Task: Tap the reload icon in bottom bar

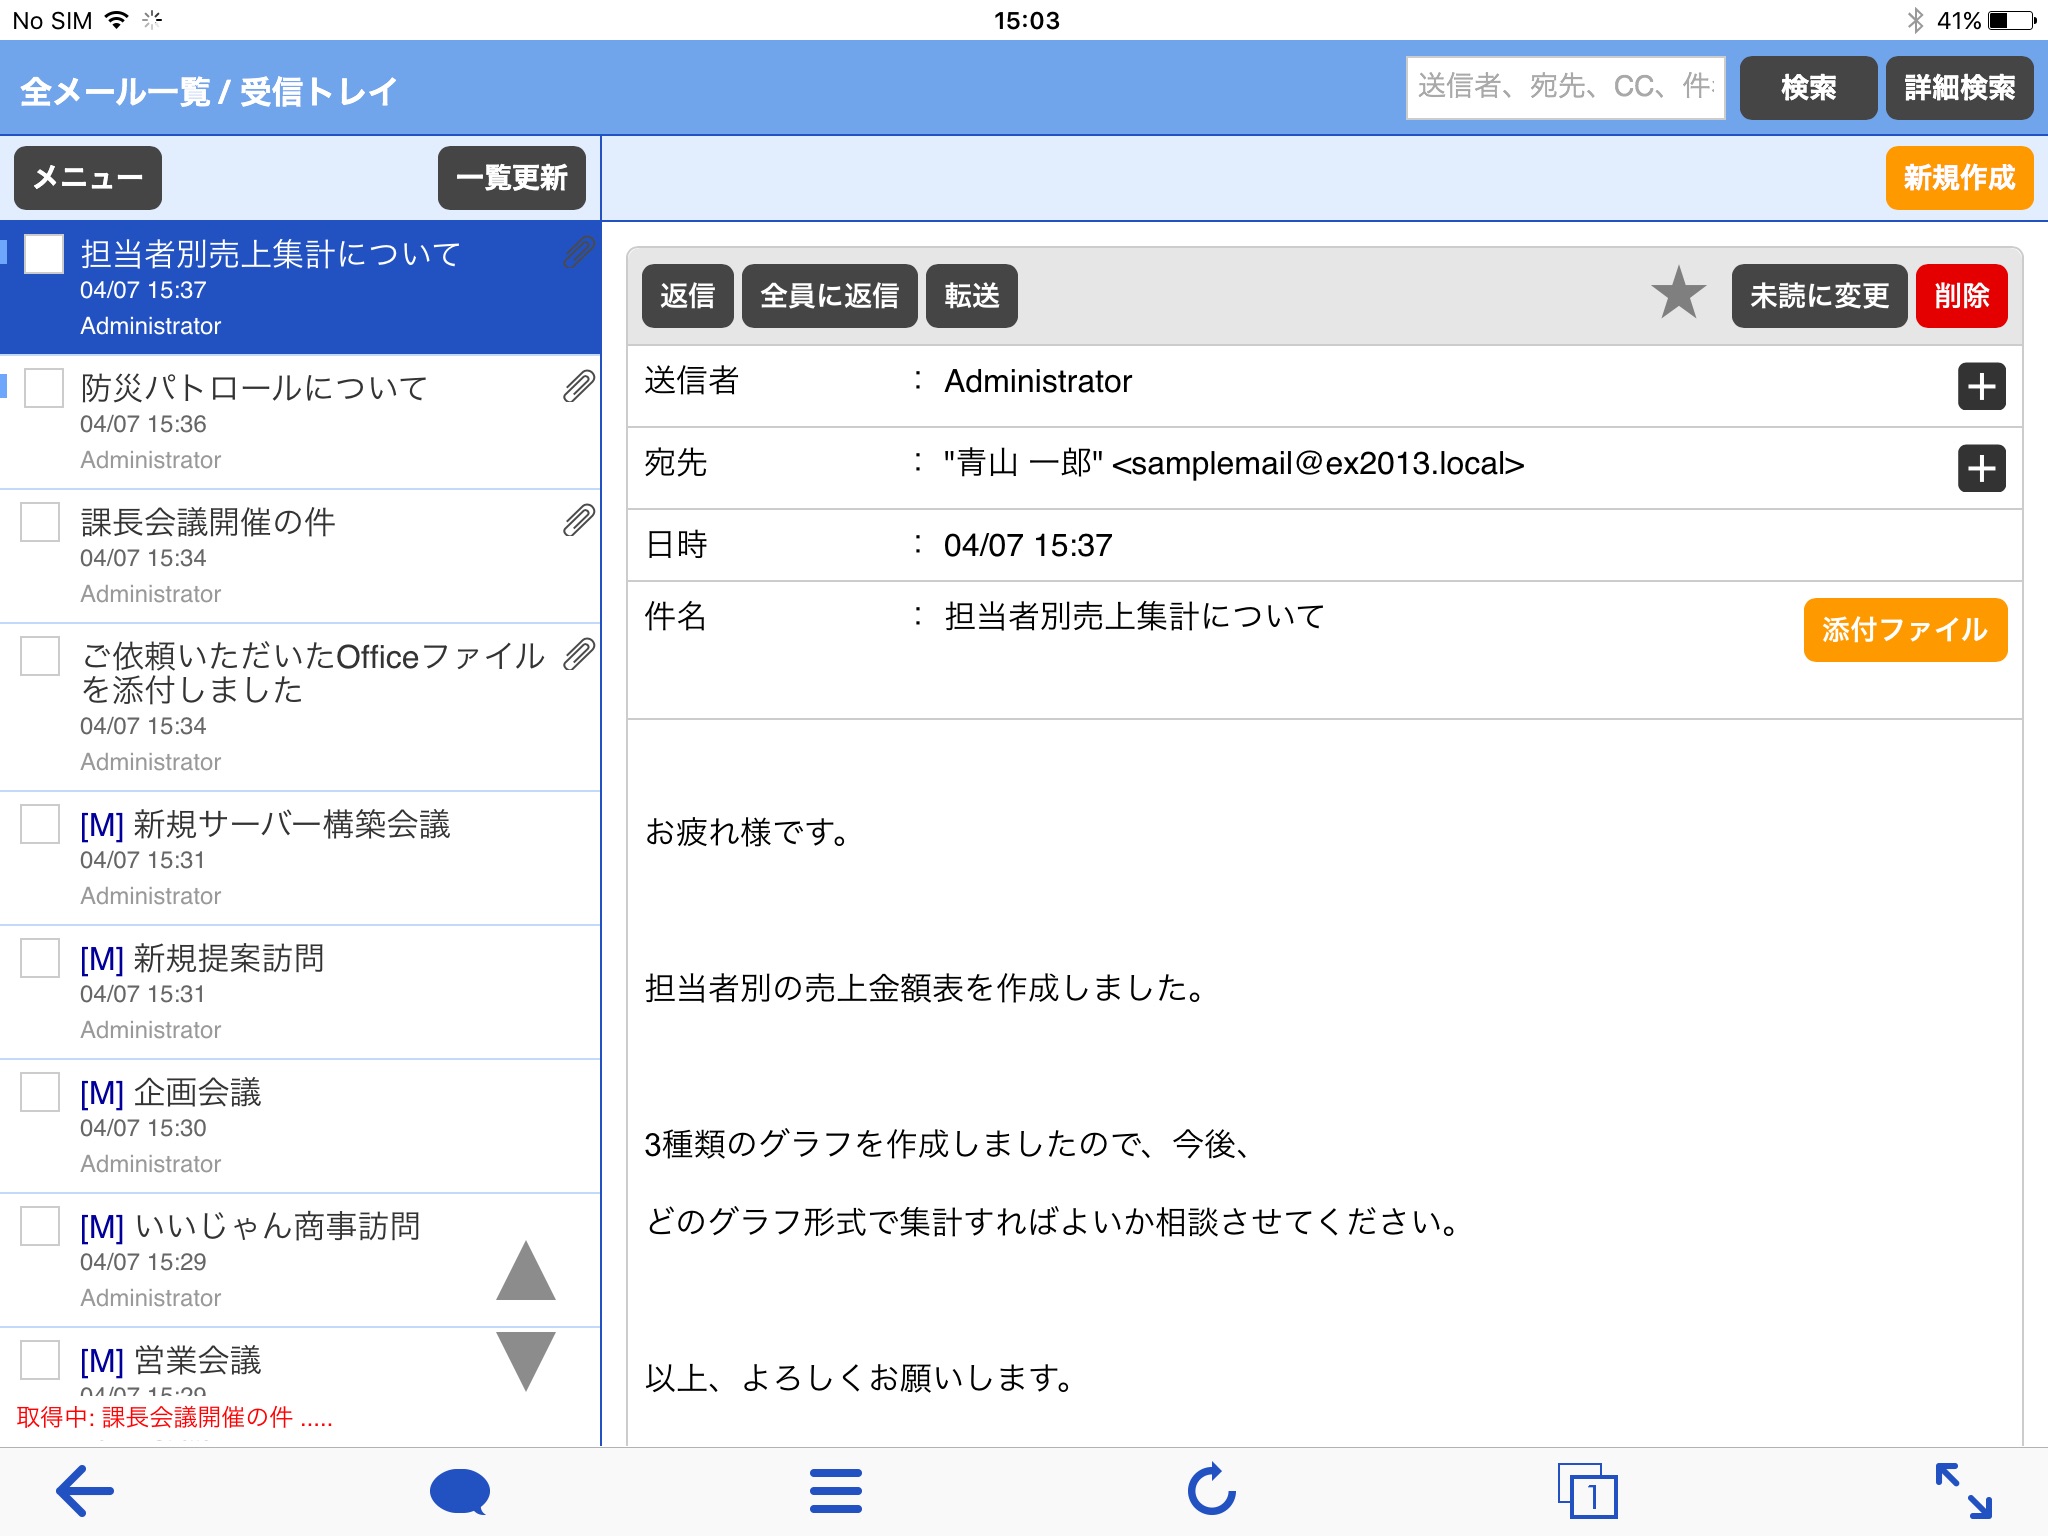Action: pyautogui.click(x=1212, y=1490)
